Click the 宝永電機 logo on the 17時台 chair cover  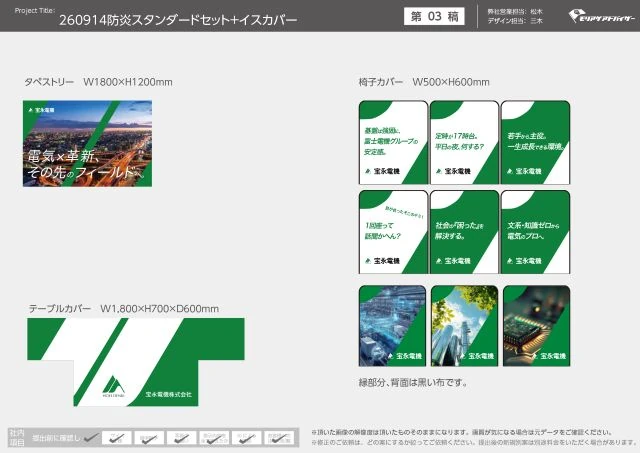click(453, 171)
